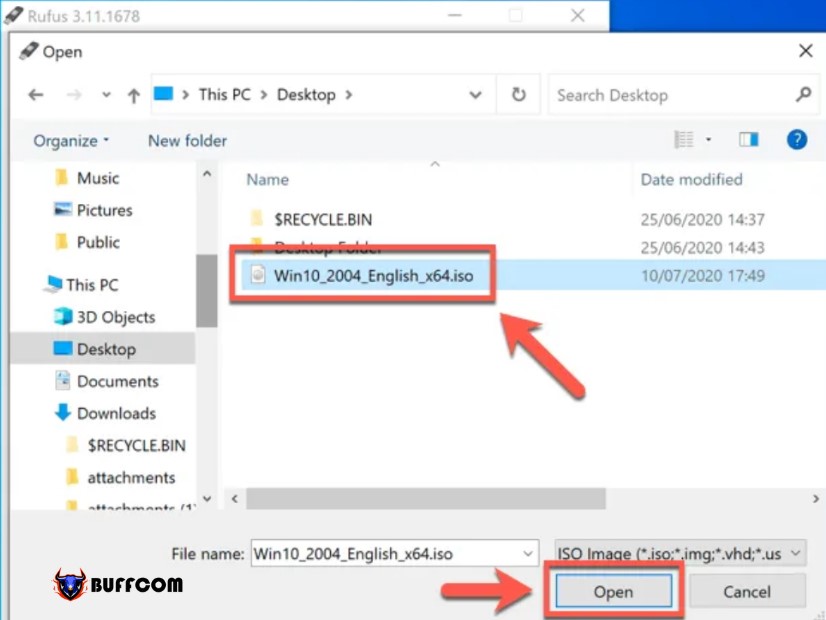The image size is (826, 620).
Task: Open the Organize menu
Action: tap(71, 141)
